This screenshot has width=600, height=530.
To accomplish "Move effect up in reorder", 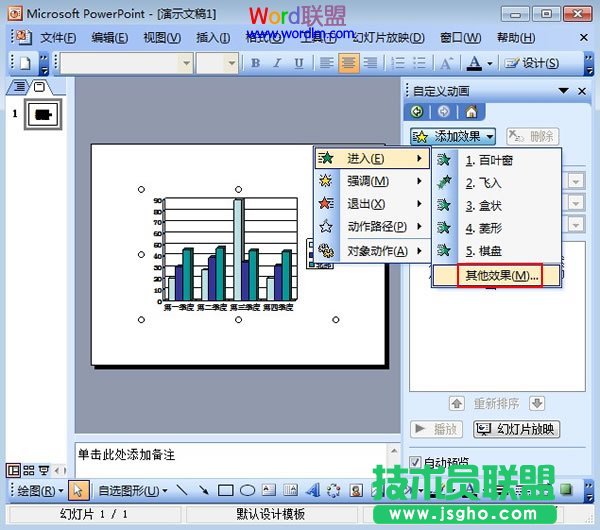I will (x=457, y=403).
